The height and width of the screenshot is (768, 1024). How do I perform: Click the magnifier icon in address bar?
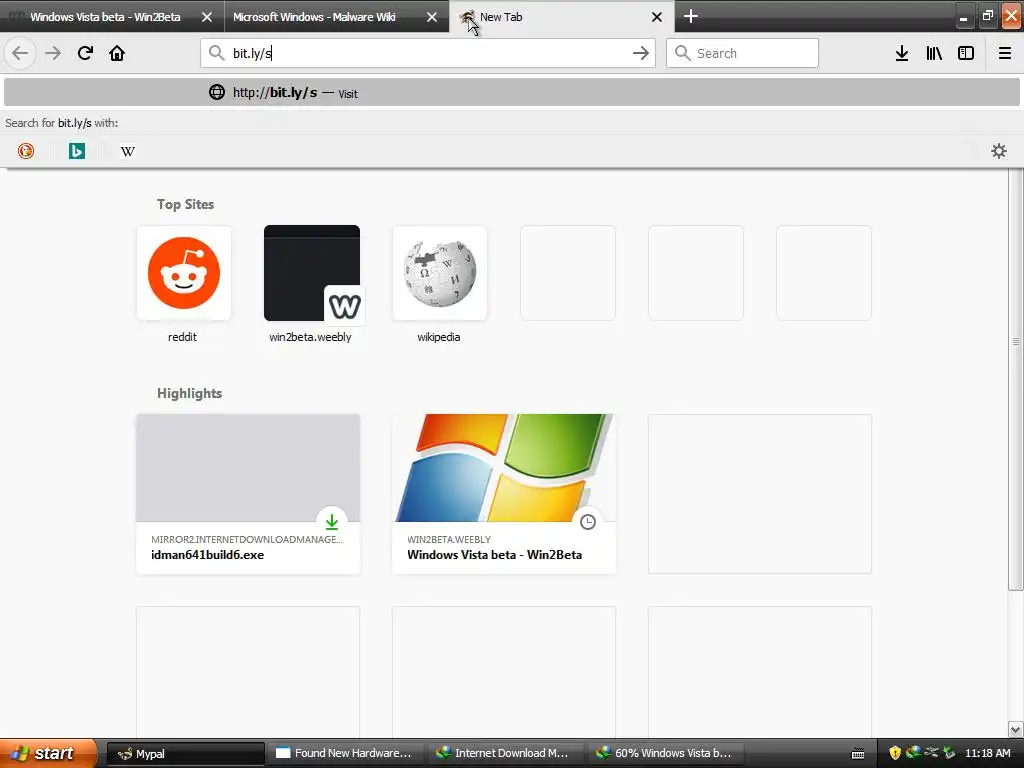(216, 53)
